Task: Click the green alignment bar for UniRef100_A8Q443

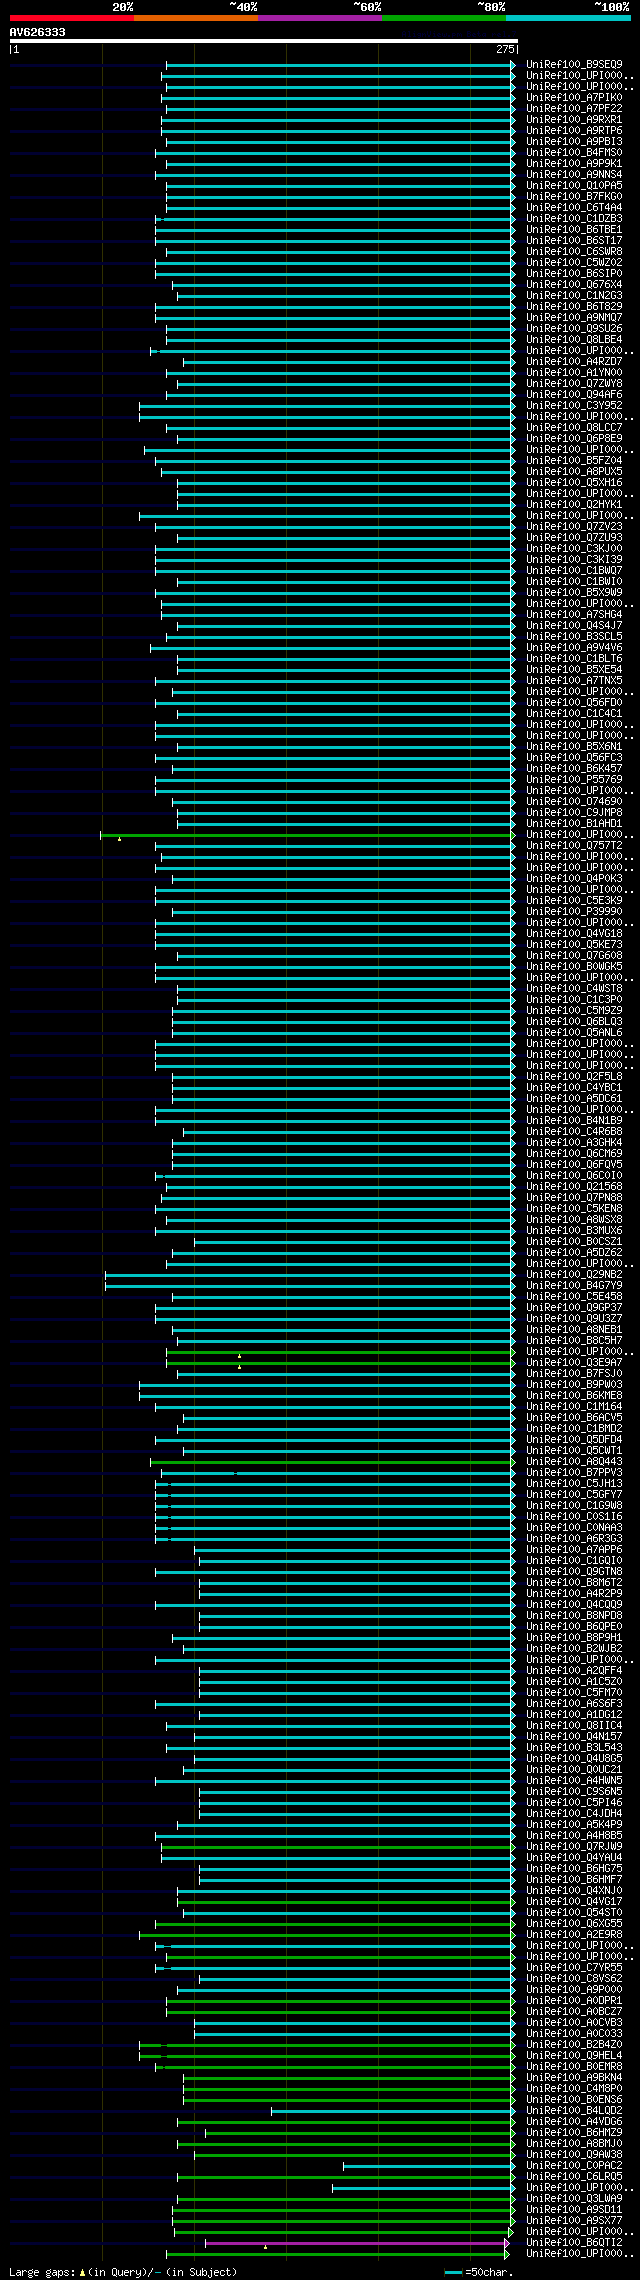Action: [332, 1461]
